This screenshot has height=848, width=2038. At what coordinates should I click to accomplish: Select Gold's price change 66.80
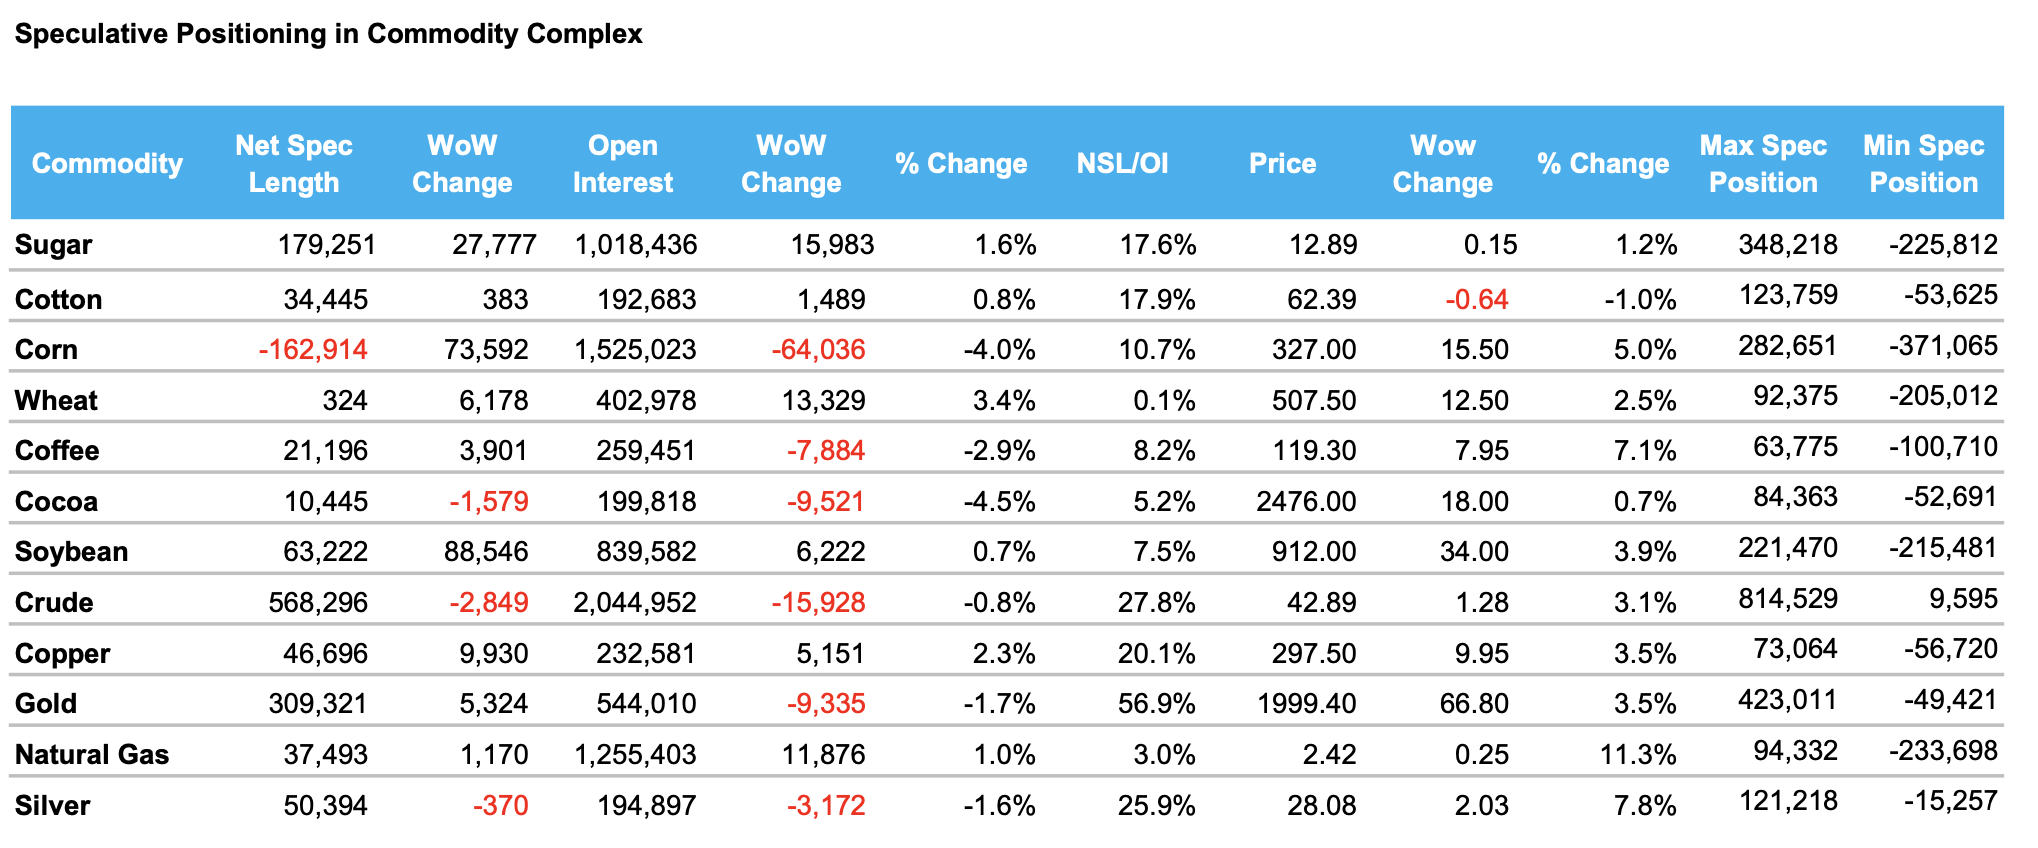pyautogui.click(x=1475, y=704)
